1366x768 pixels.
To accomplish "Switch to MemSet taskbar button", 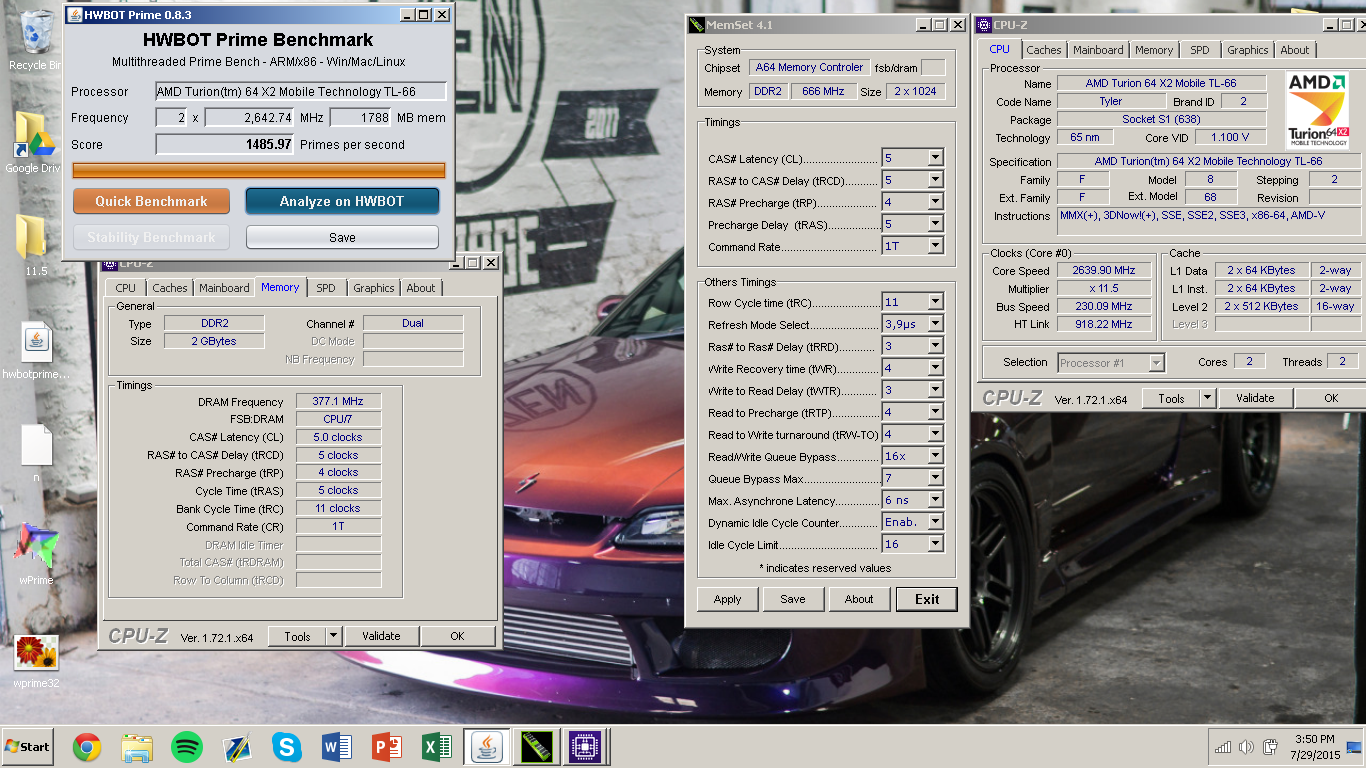I will 536,747.
